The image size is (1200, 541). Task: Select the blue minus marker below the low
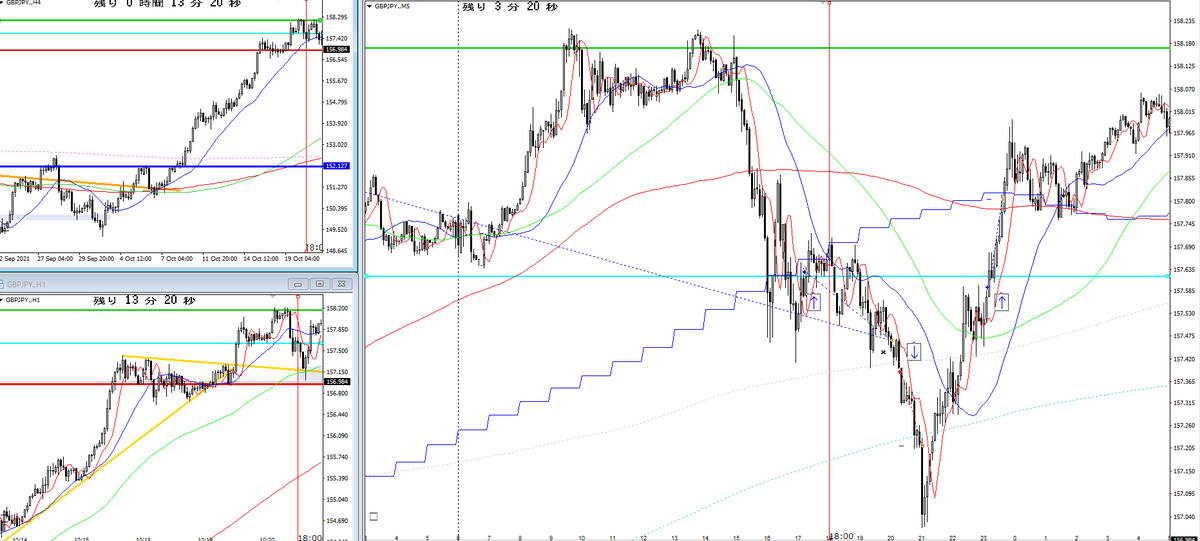coord(902,446)
